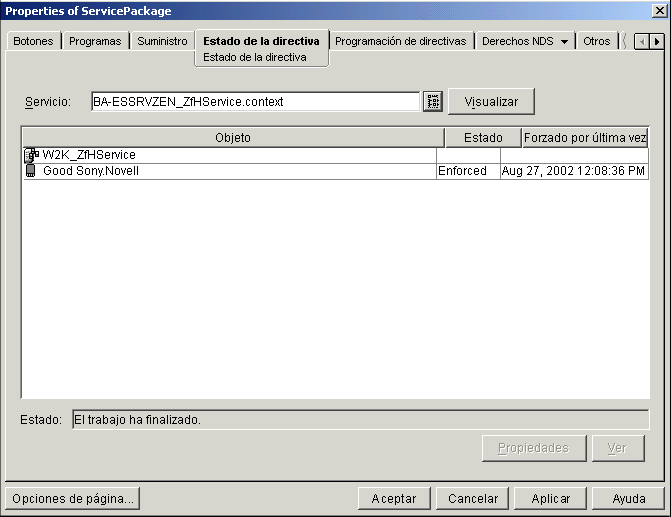The height and width of the screenshot is (517, 671).
Task: Open Ayuda help
Action: [628, 499]
